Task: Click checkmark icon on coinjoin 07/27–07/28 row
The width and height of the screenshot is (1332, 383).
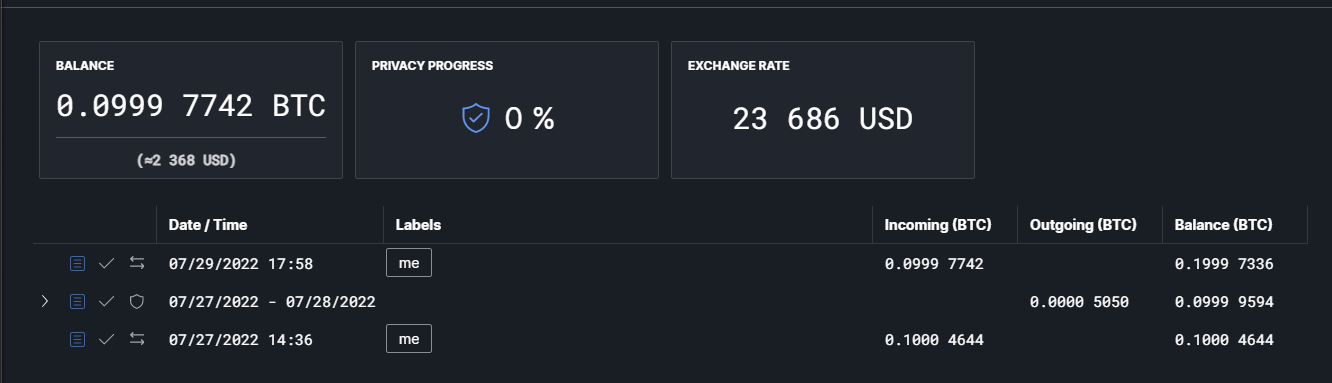Action: point(107,301)
